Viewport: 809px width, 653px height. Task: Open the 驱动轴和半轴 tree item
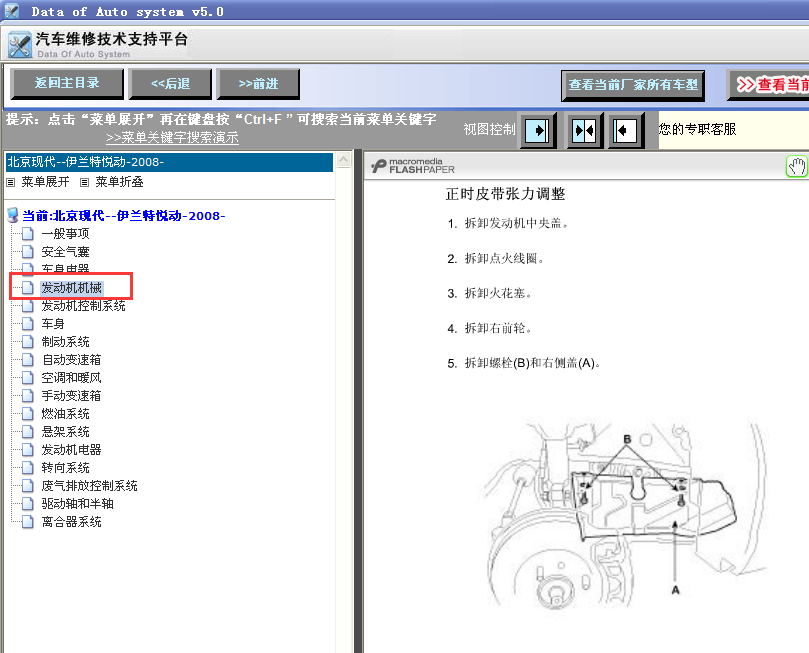(x=77, y=504)
